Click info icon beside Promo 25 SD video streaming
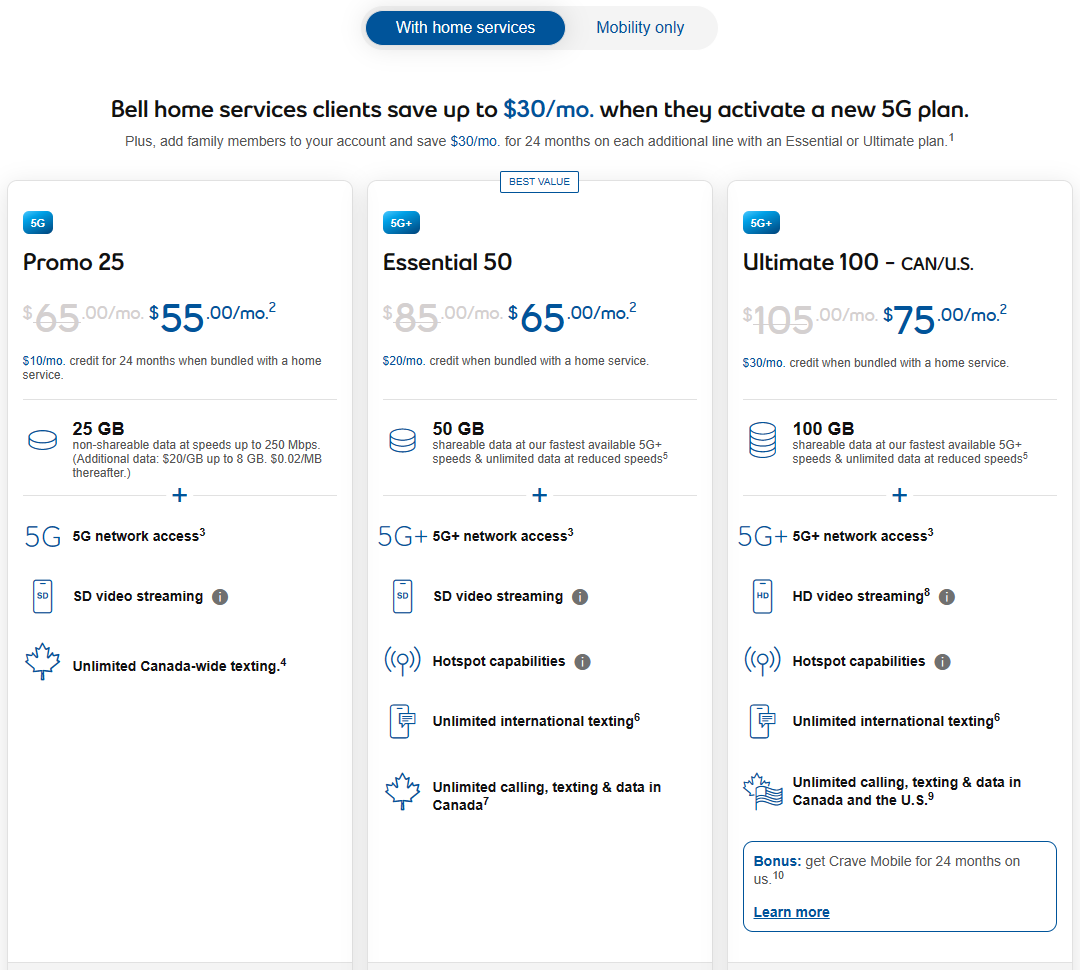1080x970 pixels. coord(220,597)
